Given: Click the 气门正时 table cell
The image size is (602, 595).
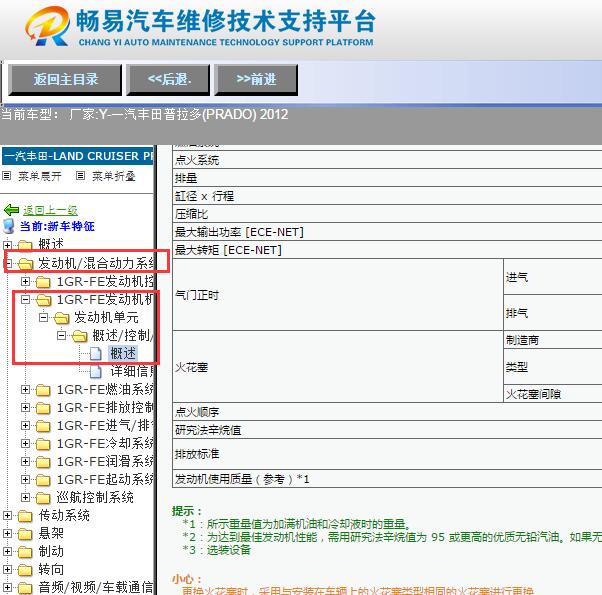Looking at the screenshot, I should (338, 295).
